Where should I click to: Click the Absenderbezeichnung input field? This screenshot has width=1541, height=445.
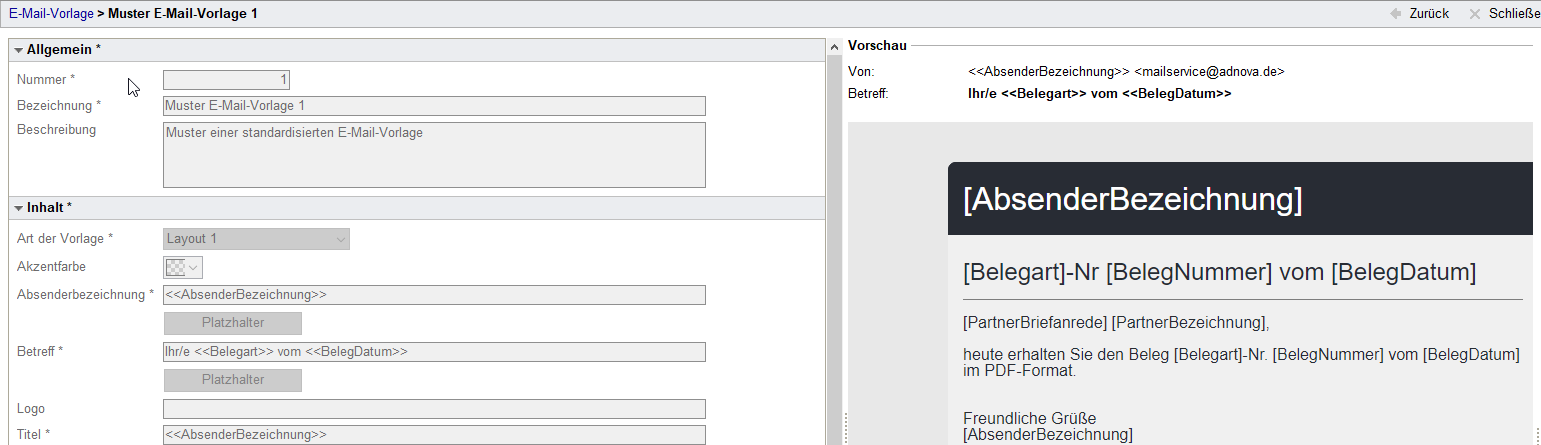pyautogui.click(x=434, y=295)
